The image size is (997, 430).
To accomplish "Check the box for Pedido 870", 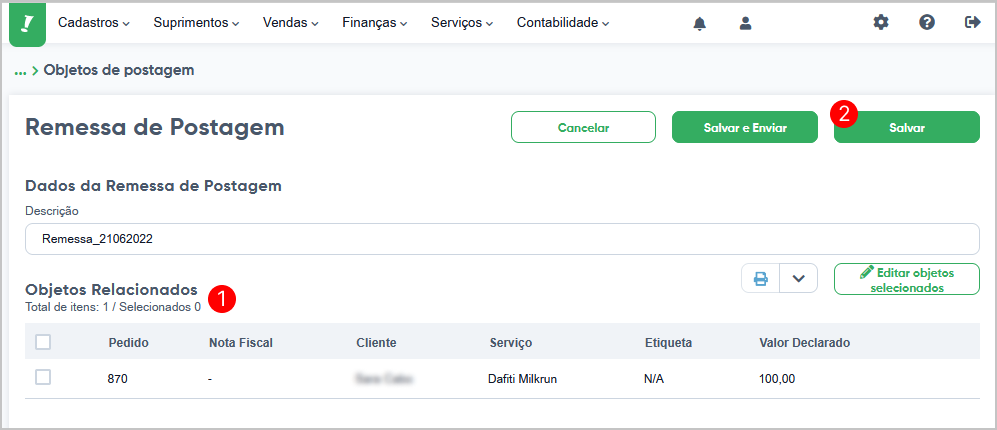I will point(43,378).
